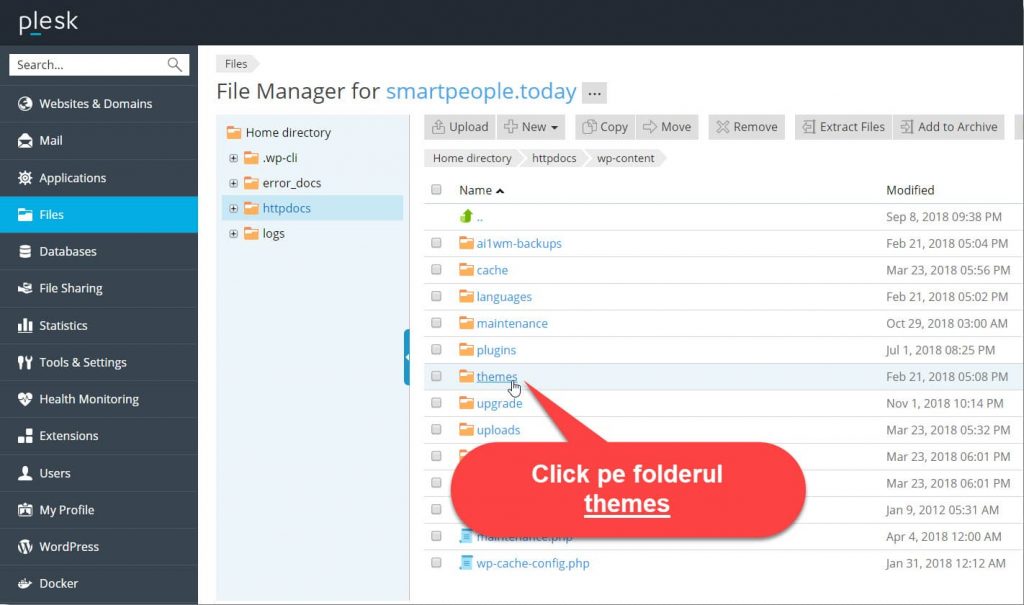
Task: Open the New dropdown menu
Action: (533, 127)
